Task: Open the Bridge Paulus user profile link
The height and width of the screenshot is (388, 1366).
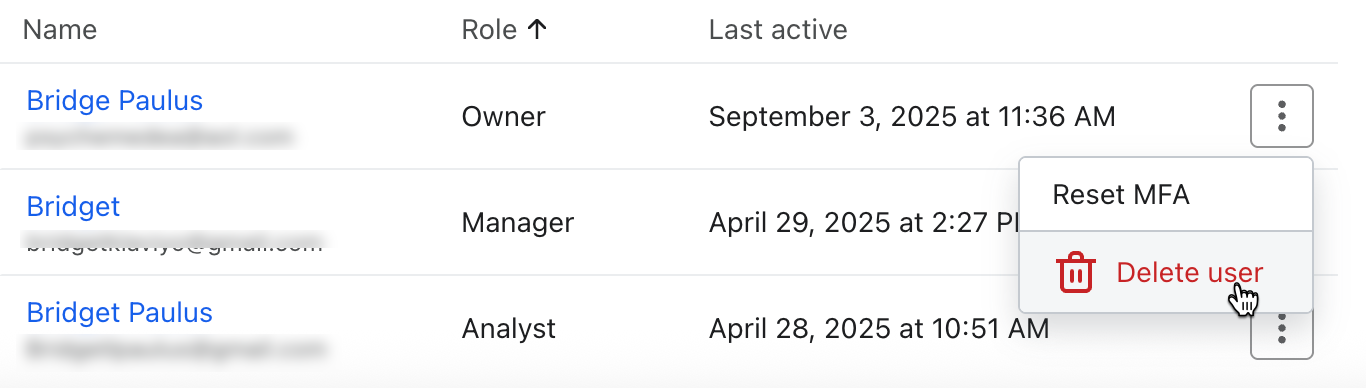Action: coord(115,101)
